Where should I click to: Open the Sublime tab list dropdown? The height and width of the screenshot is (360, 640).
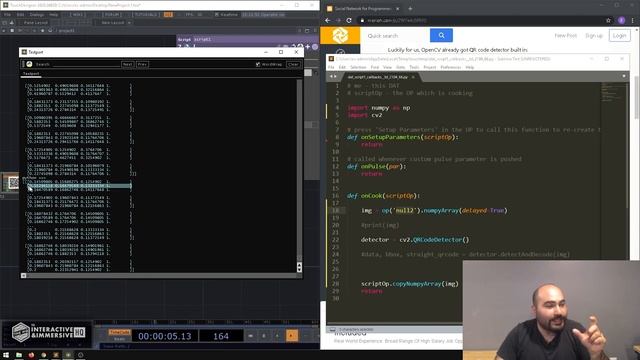click(x=624, y=76)
